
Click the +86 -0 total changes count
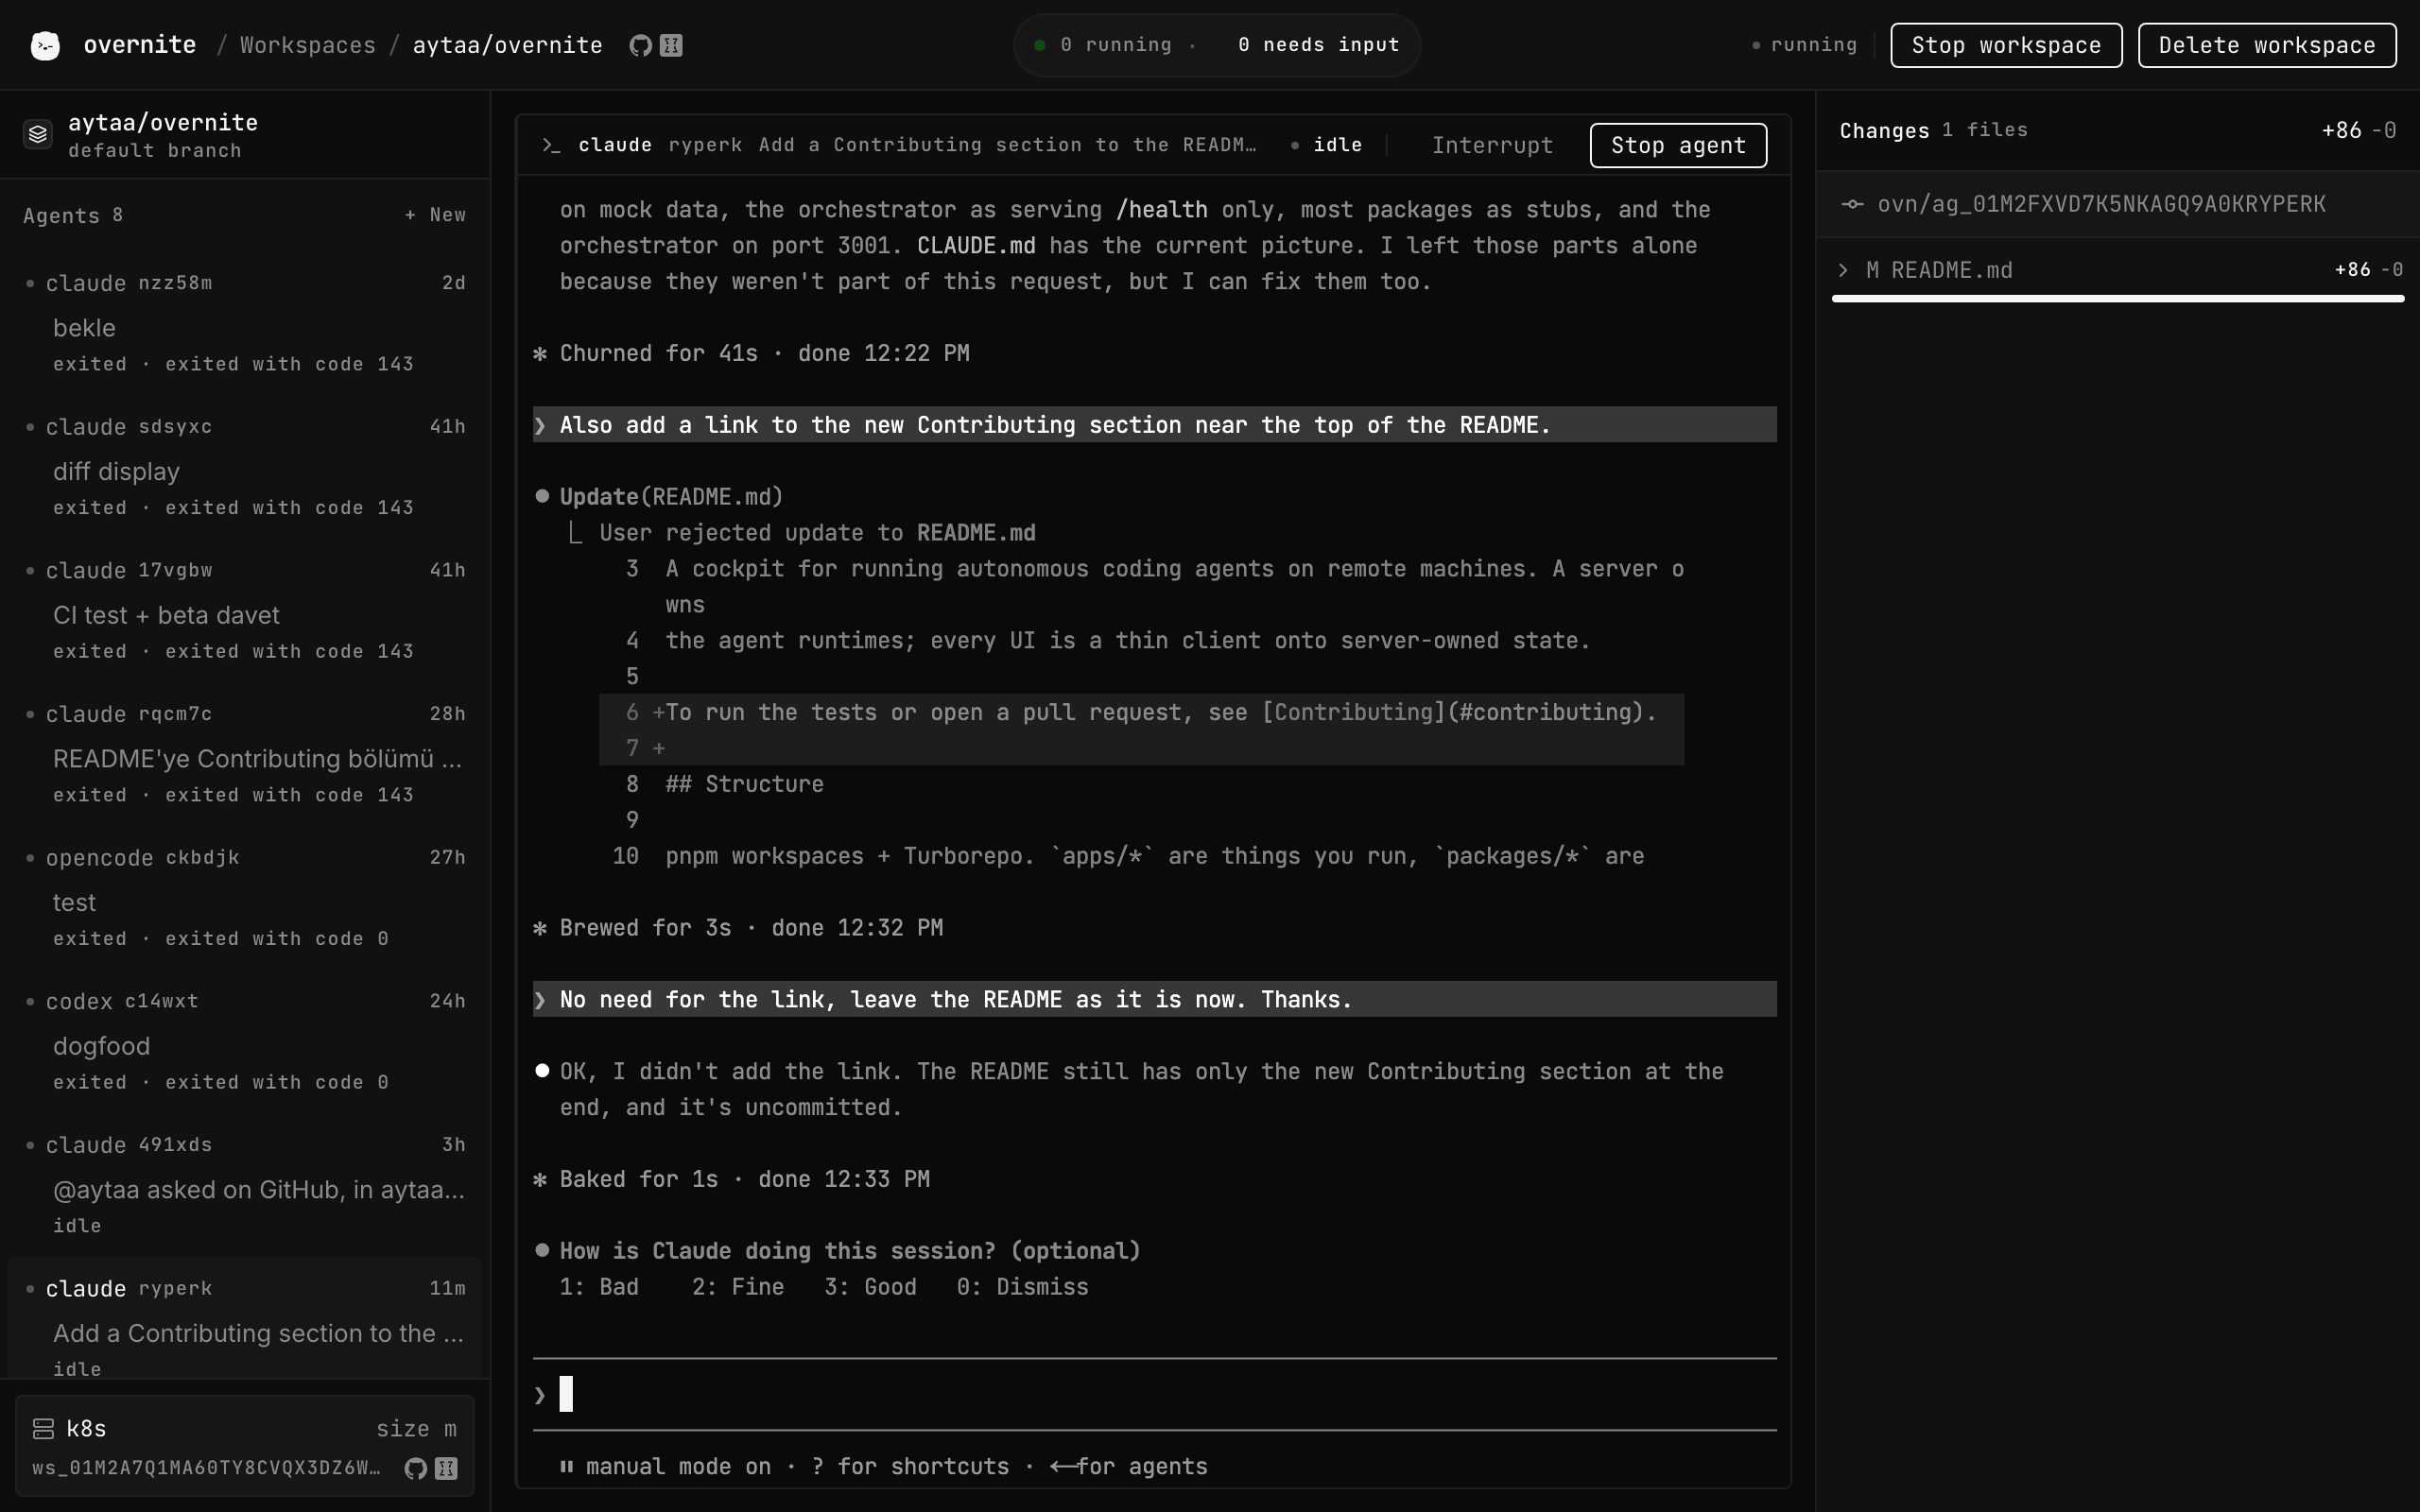2358,131
